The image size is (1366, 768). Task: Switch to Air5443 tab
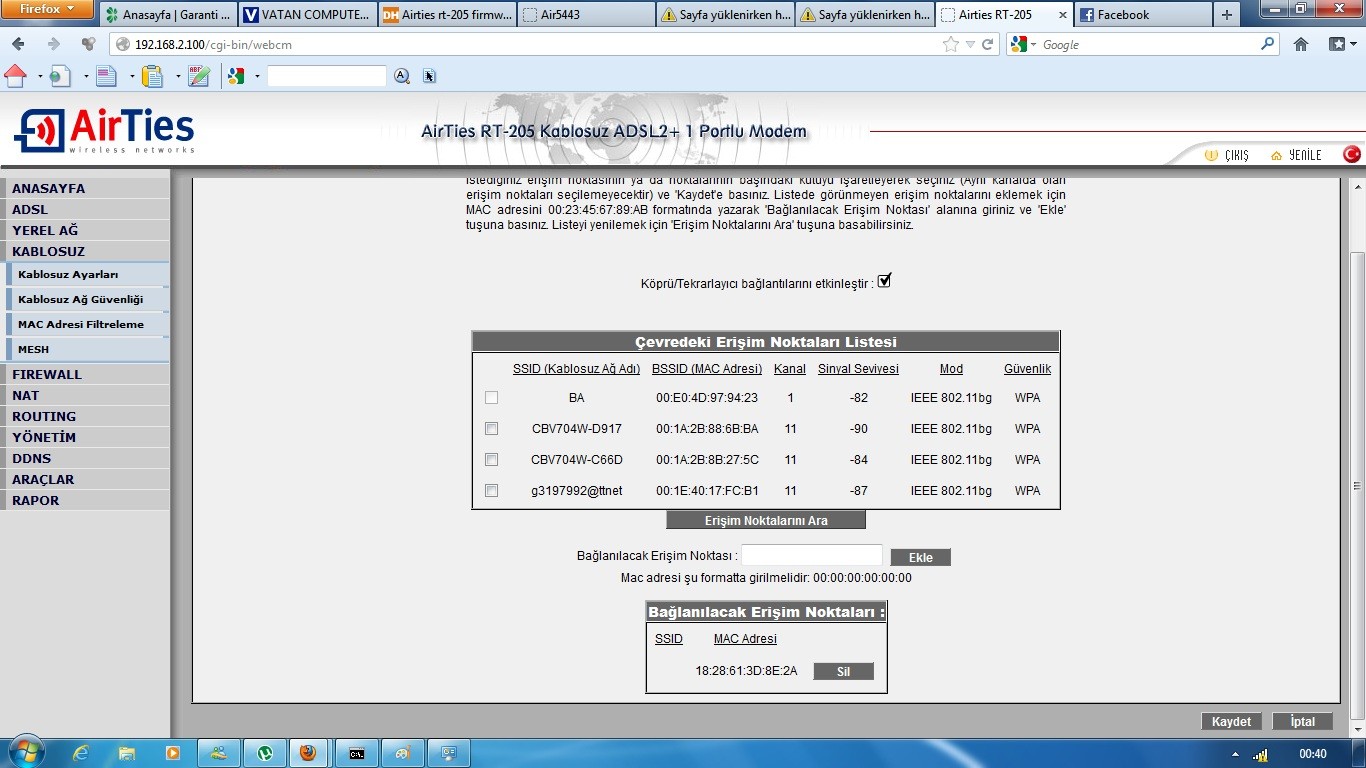point(586,15)
